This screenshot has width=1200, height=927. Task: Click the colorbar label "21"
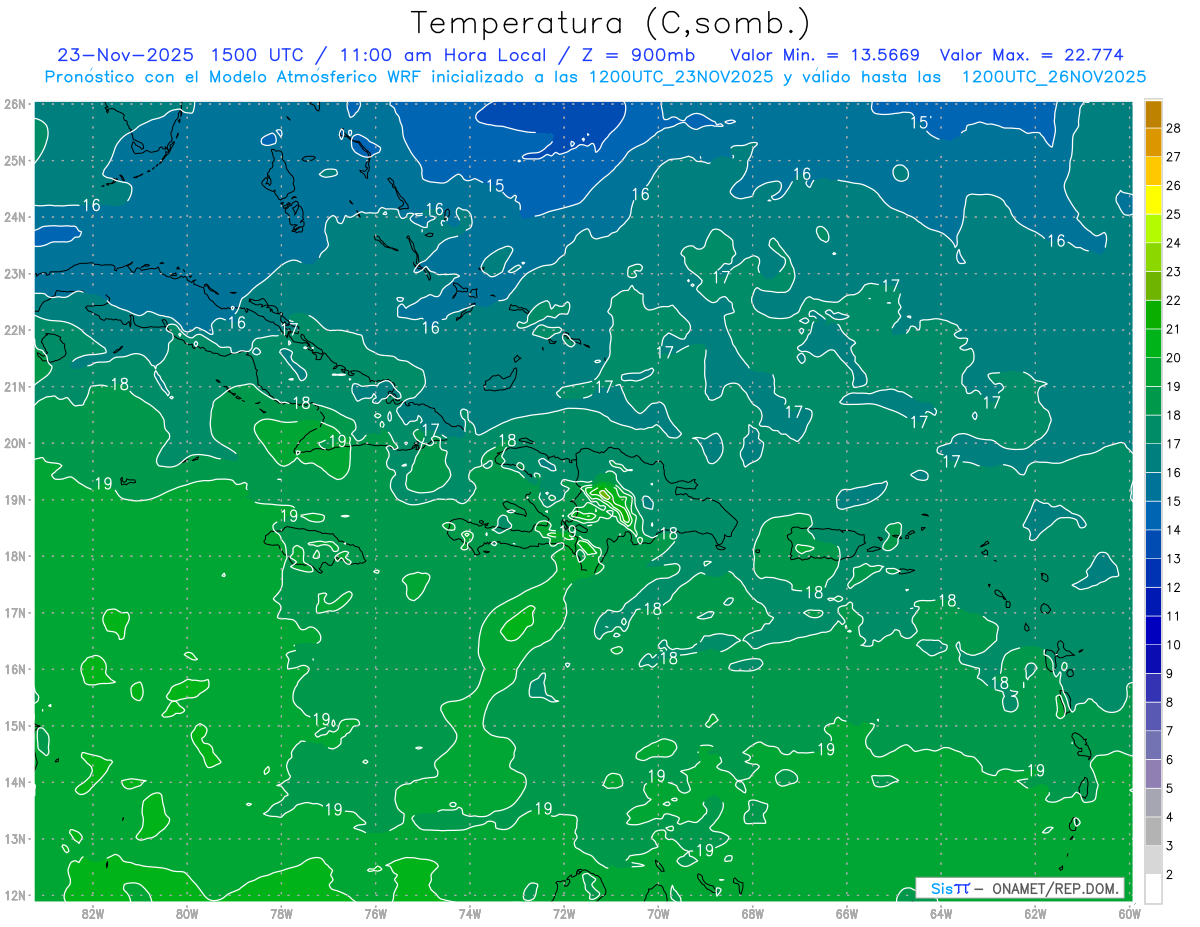click(1173, 329)
